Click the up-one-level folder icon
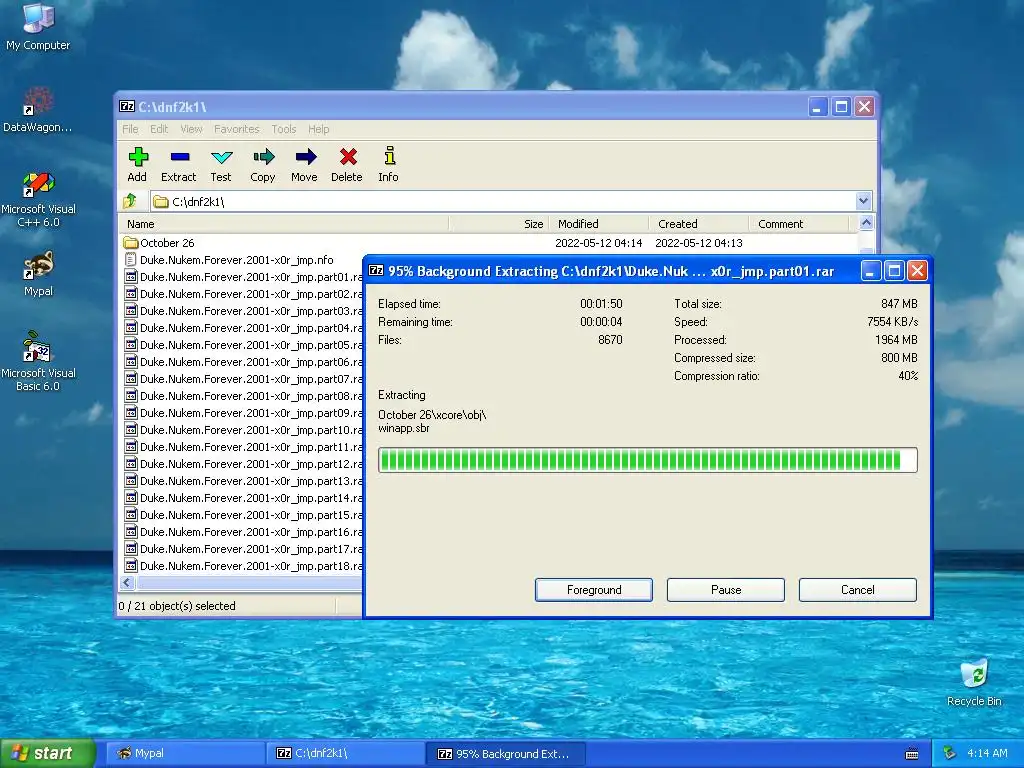The height and width of the screenshot is (768, 1024). 130,201
